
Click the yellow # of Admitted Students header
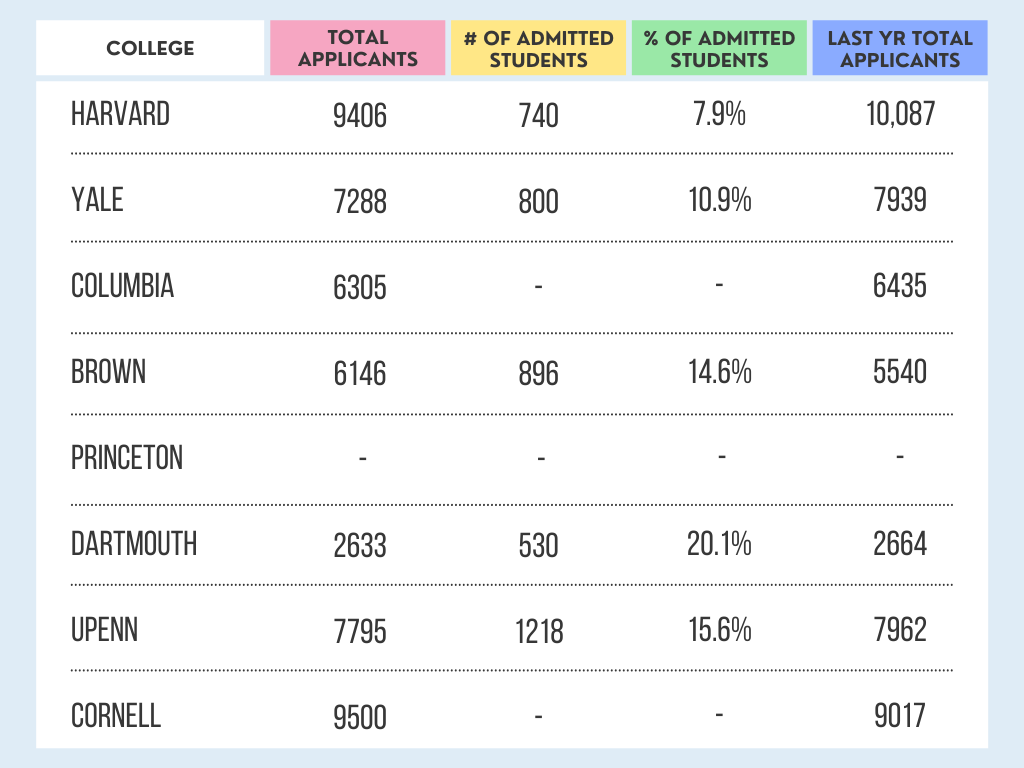538,48
